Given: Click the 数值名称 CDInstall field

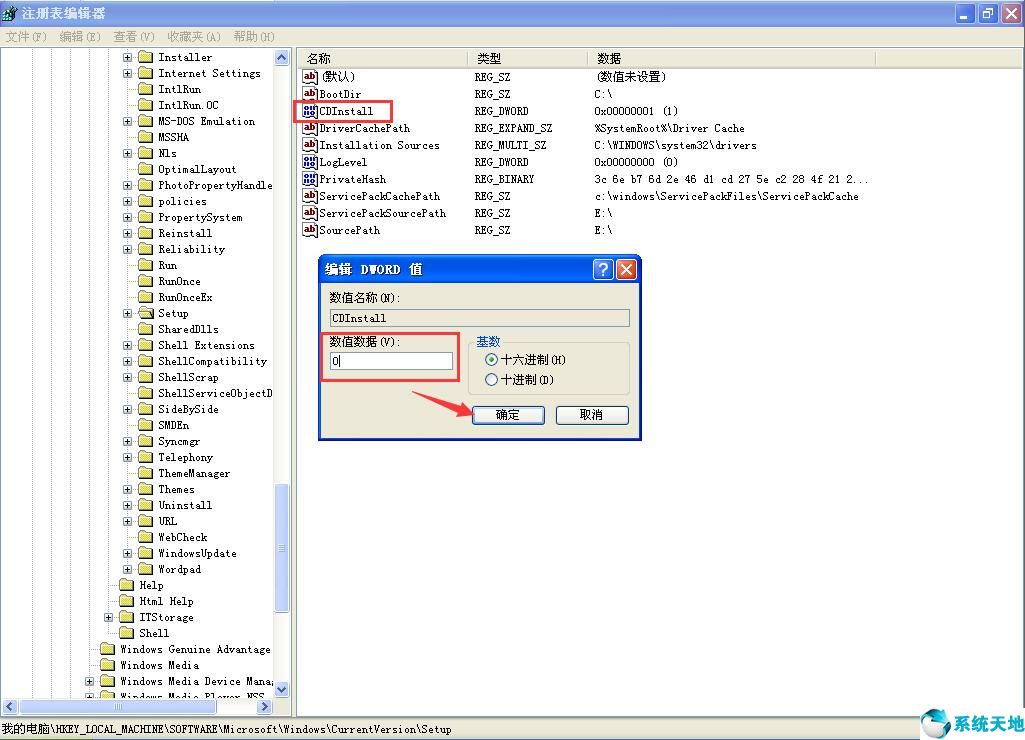Looking at the screenshot, I should [x=479, y=318].
